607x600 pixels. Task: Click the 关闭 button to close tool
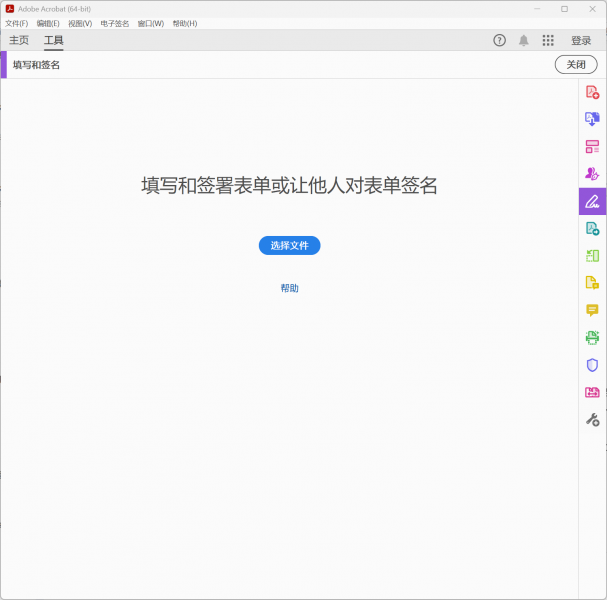576,65
